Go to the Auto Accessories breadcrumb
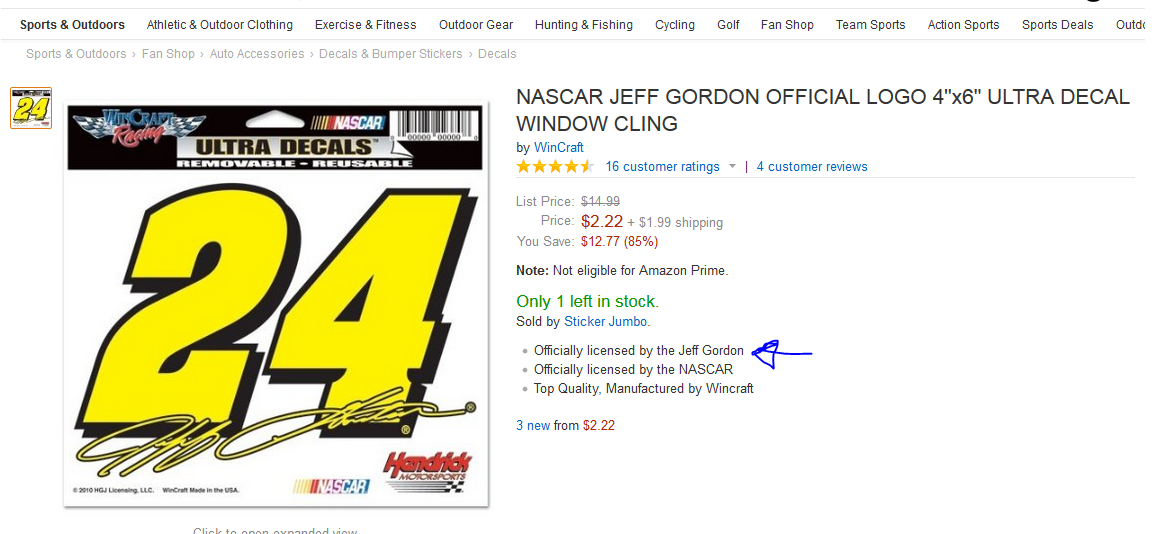1172x534 pixels. coord(257,54)
